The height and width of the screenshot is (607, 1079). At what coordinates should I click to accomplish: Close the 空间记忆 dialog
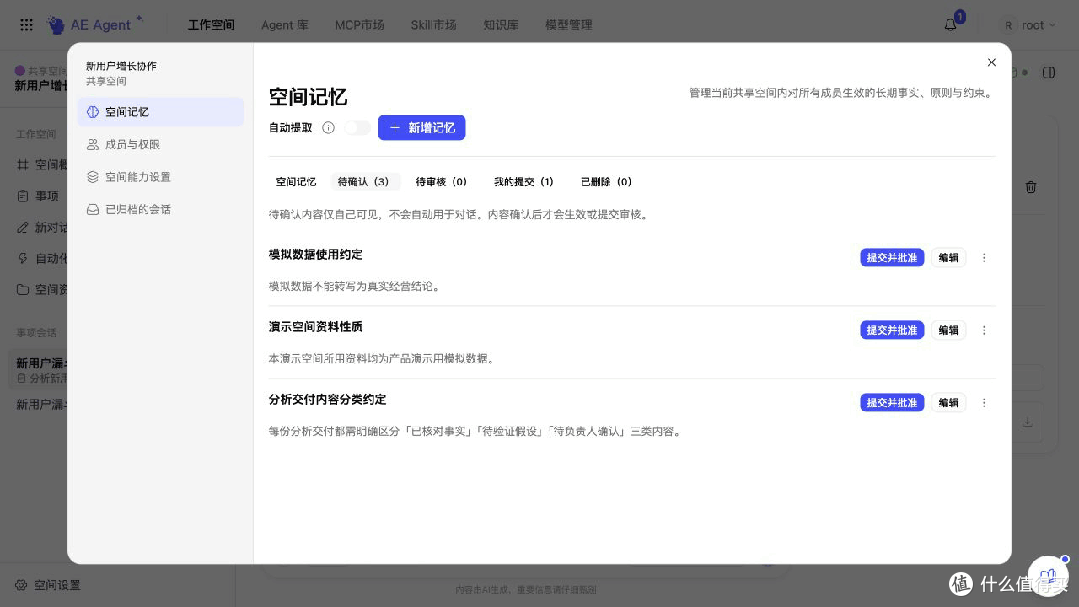coord(992,63)
